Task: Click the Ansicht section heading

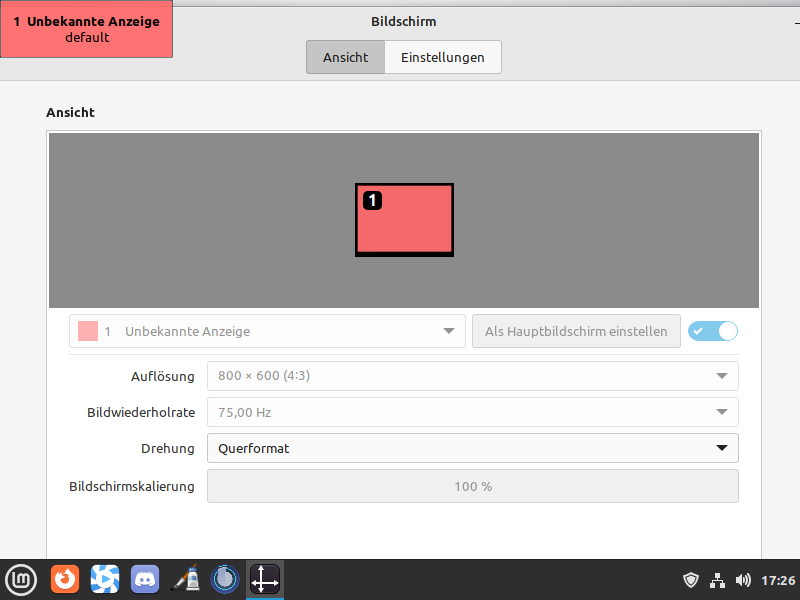Action: 70,112
